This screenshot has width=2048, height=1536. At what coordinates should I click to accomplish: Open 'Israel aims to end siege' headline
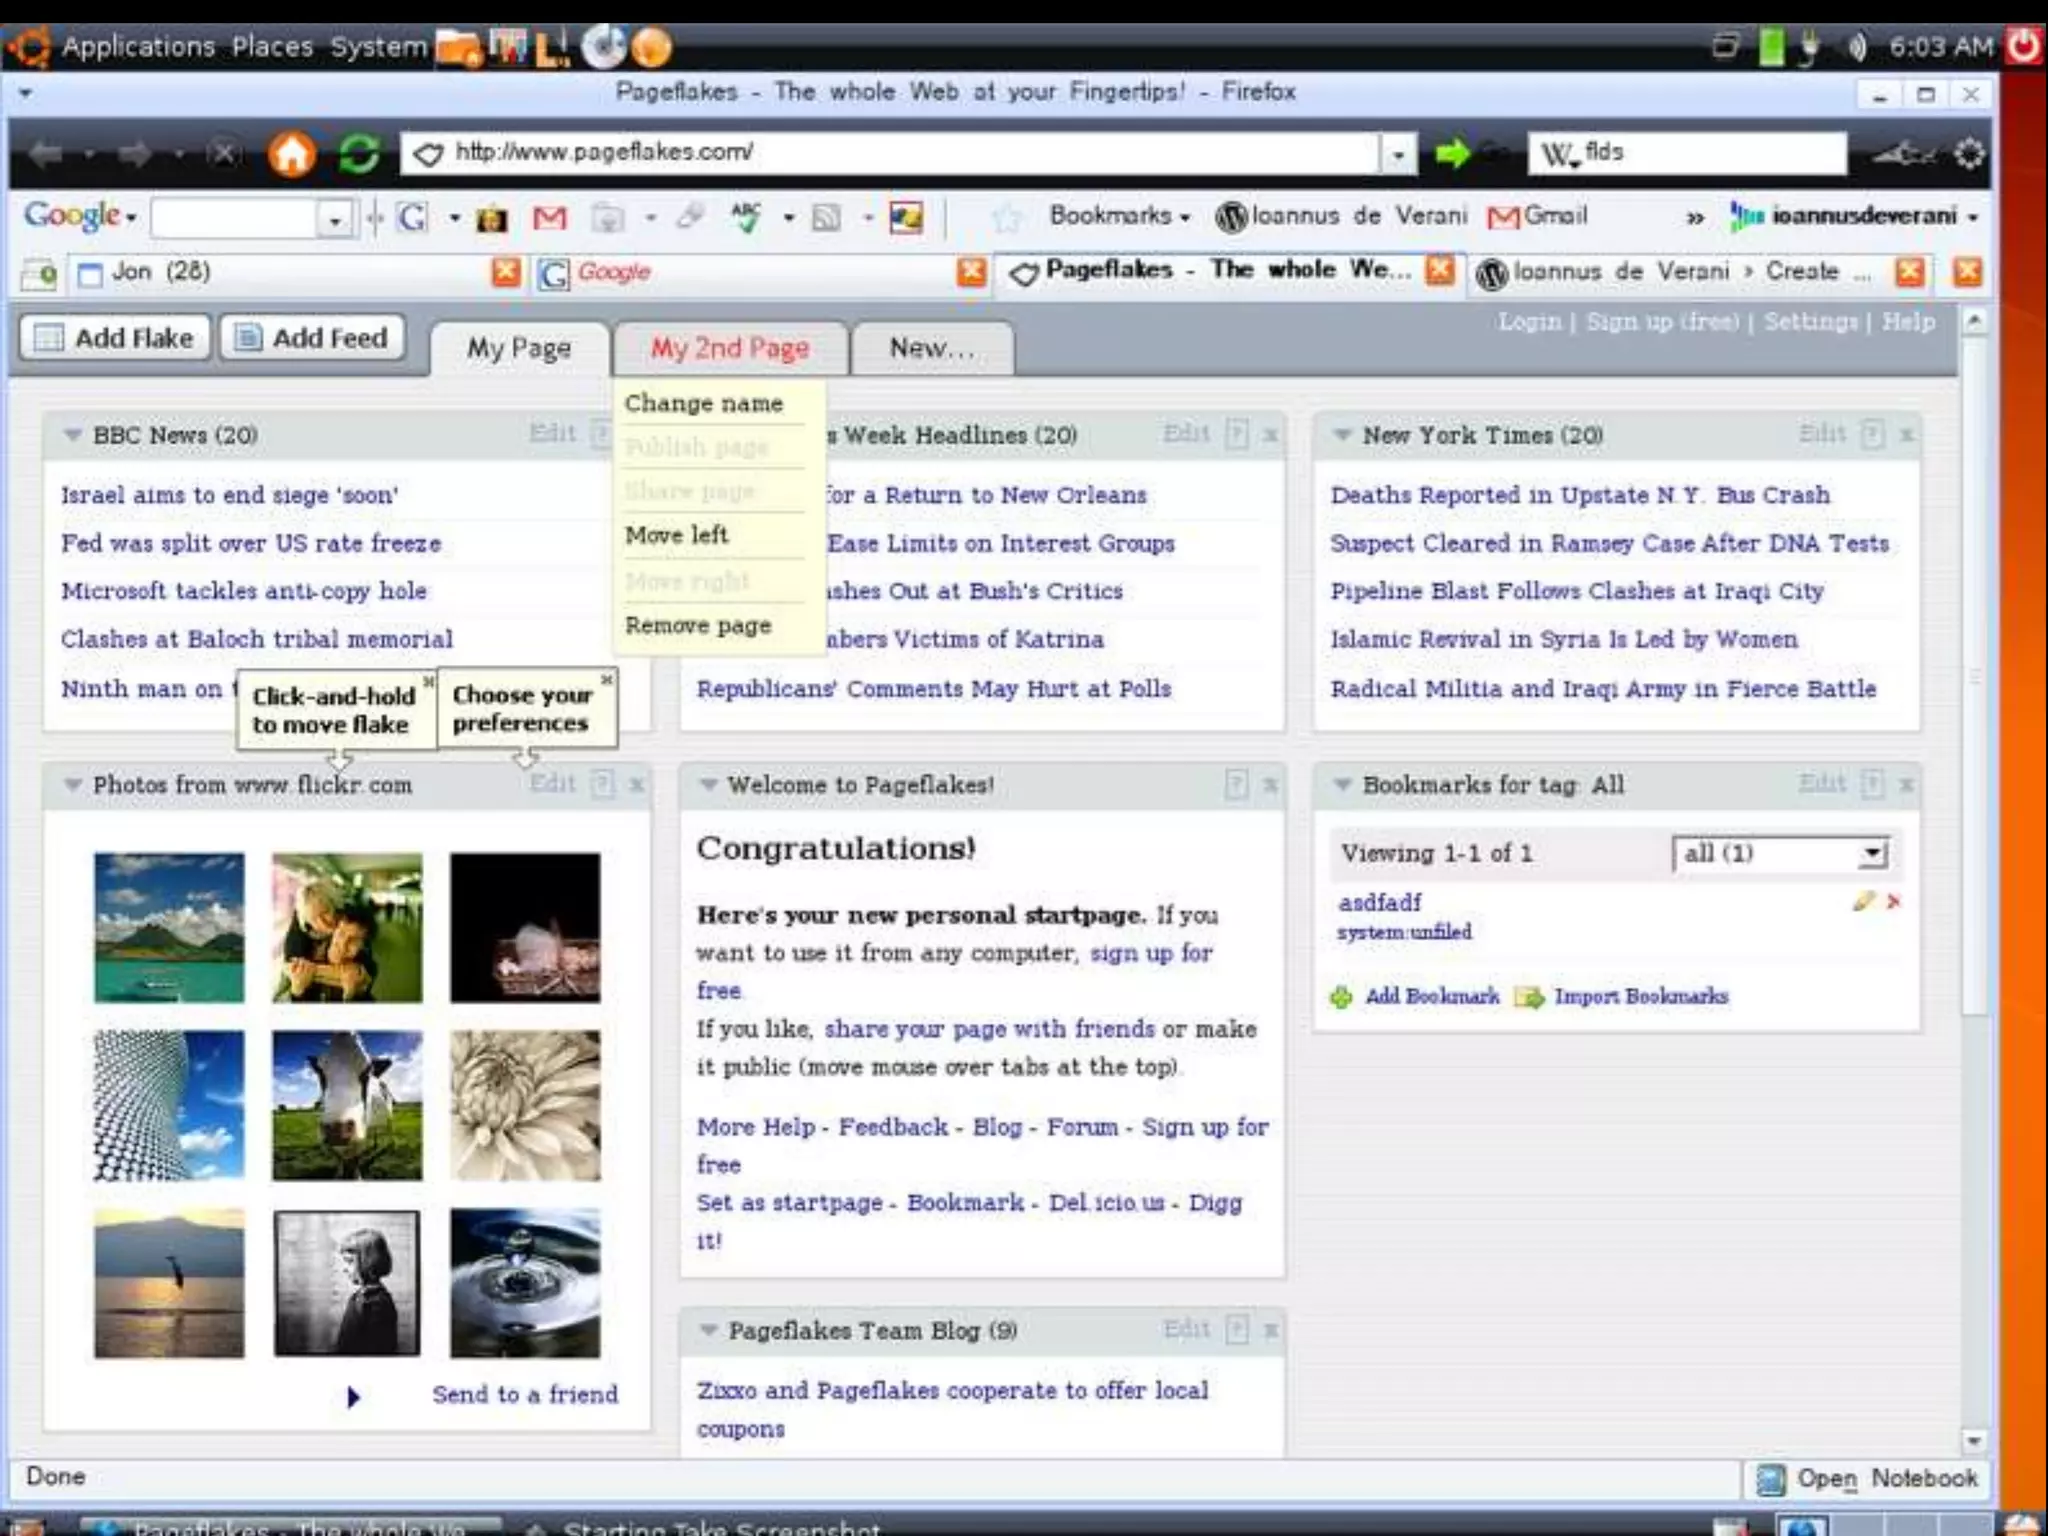coord(229,495)
